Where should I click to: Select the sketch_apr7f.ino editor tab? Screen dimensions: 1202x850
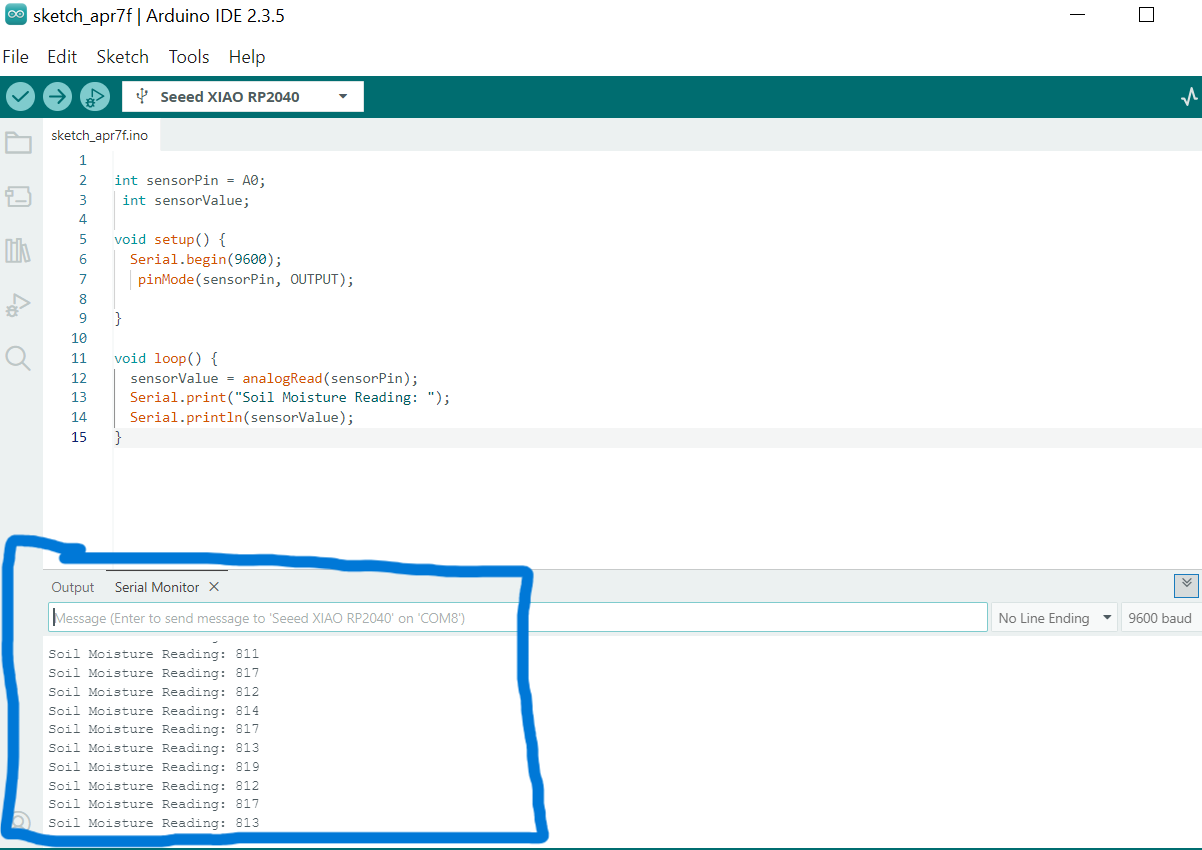pos(99,135)
